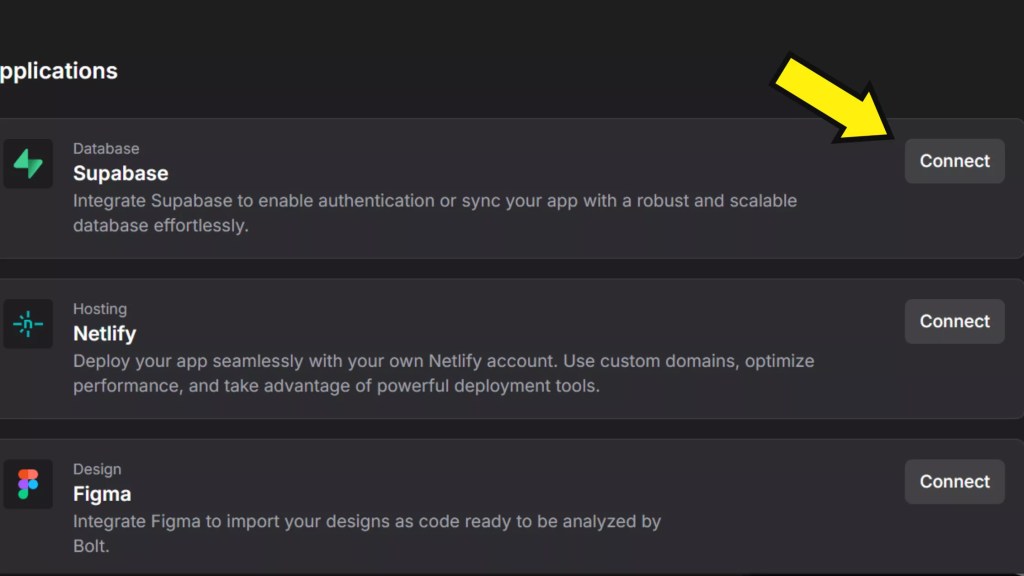Click the Netlify diamond logo icon
The width and height of the screenshot is (1024, 576).
[28, 323]
